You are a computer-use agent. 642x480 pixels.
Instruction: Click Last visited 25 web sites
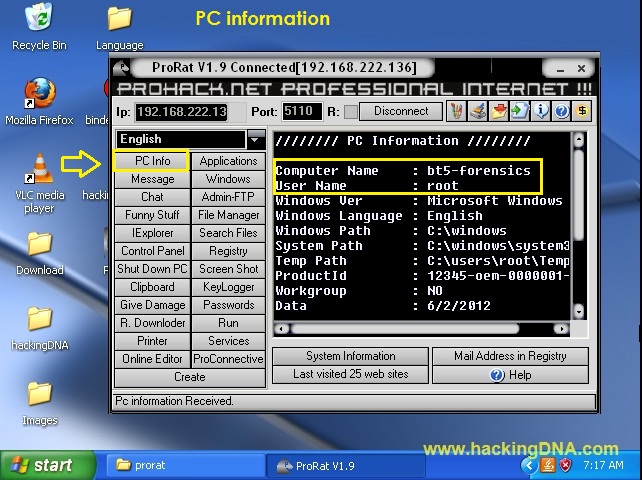click(350, 374)
